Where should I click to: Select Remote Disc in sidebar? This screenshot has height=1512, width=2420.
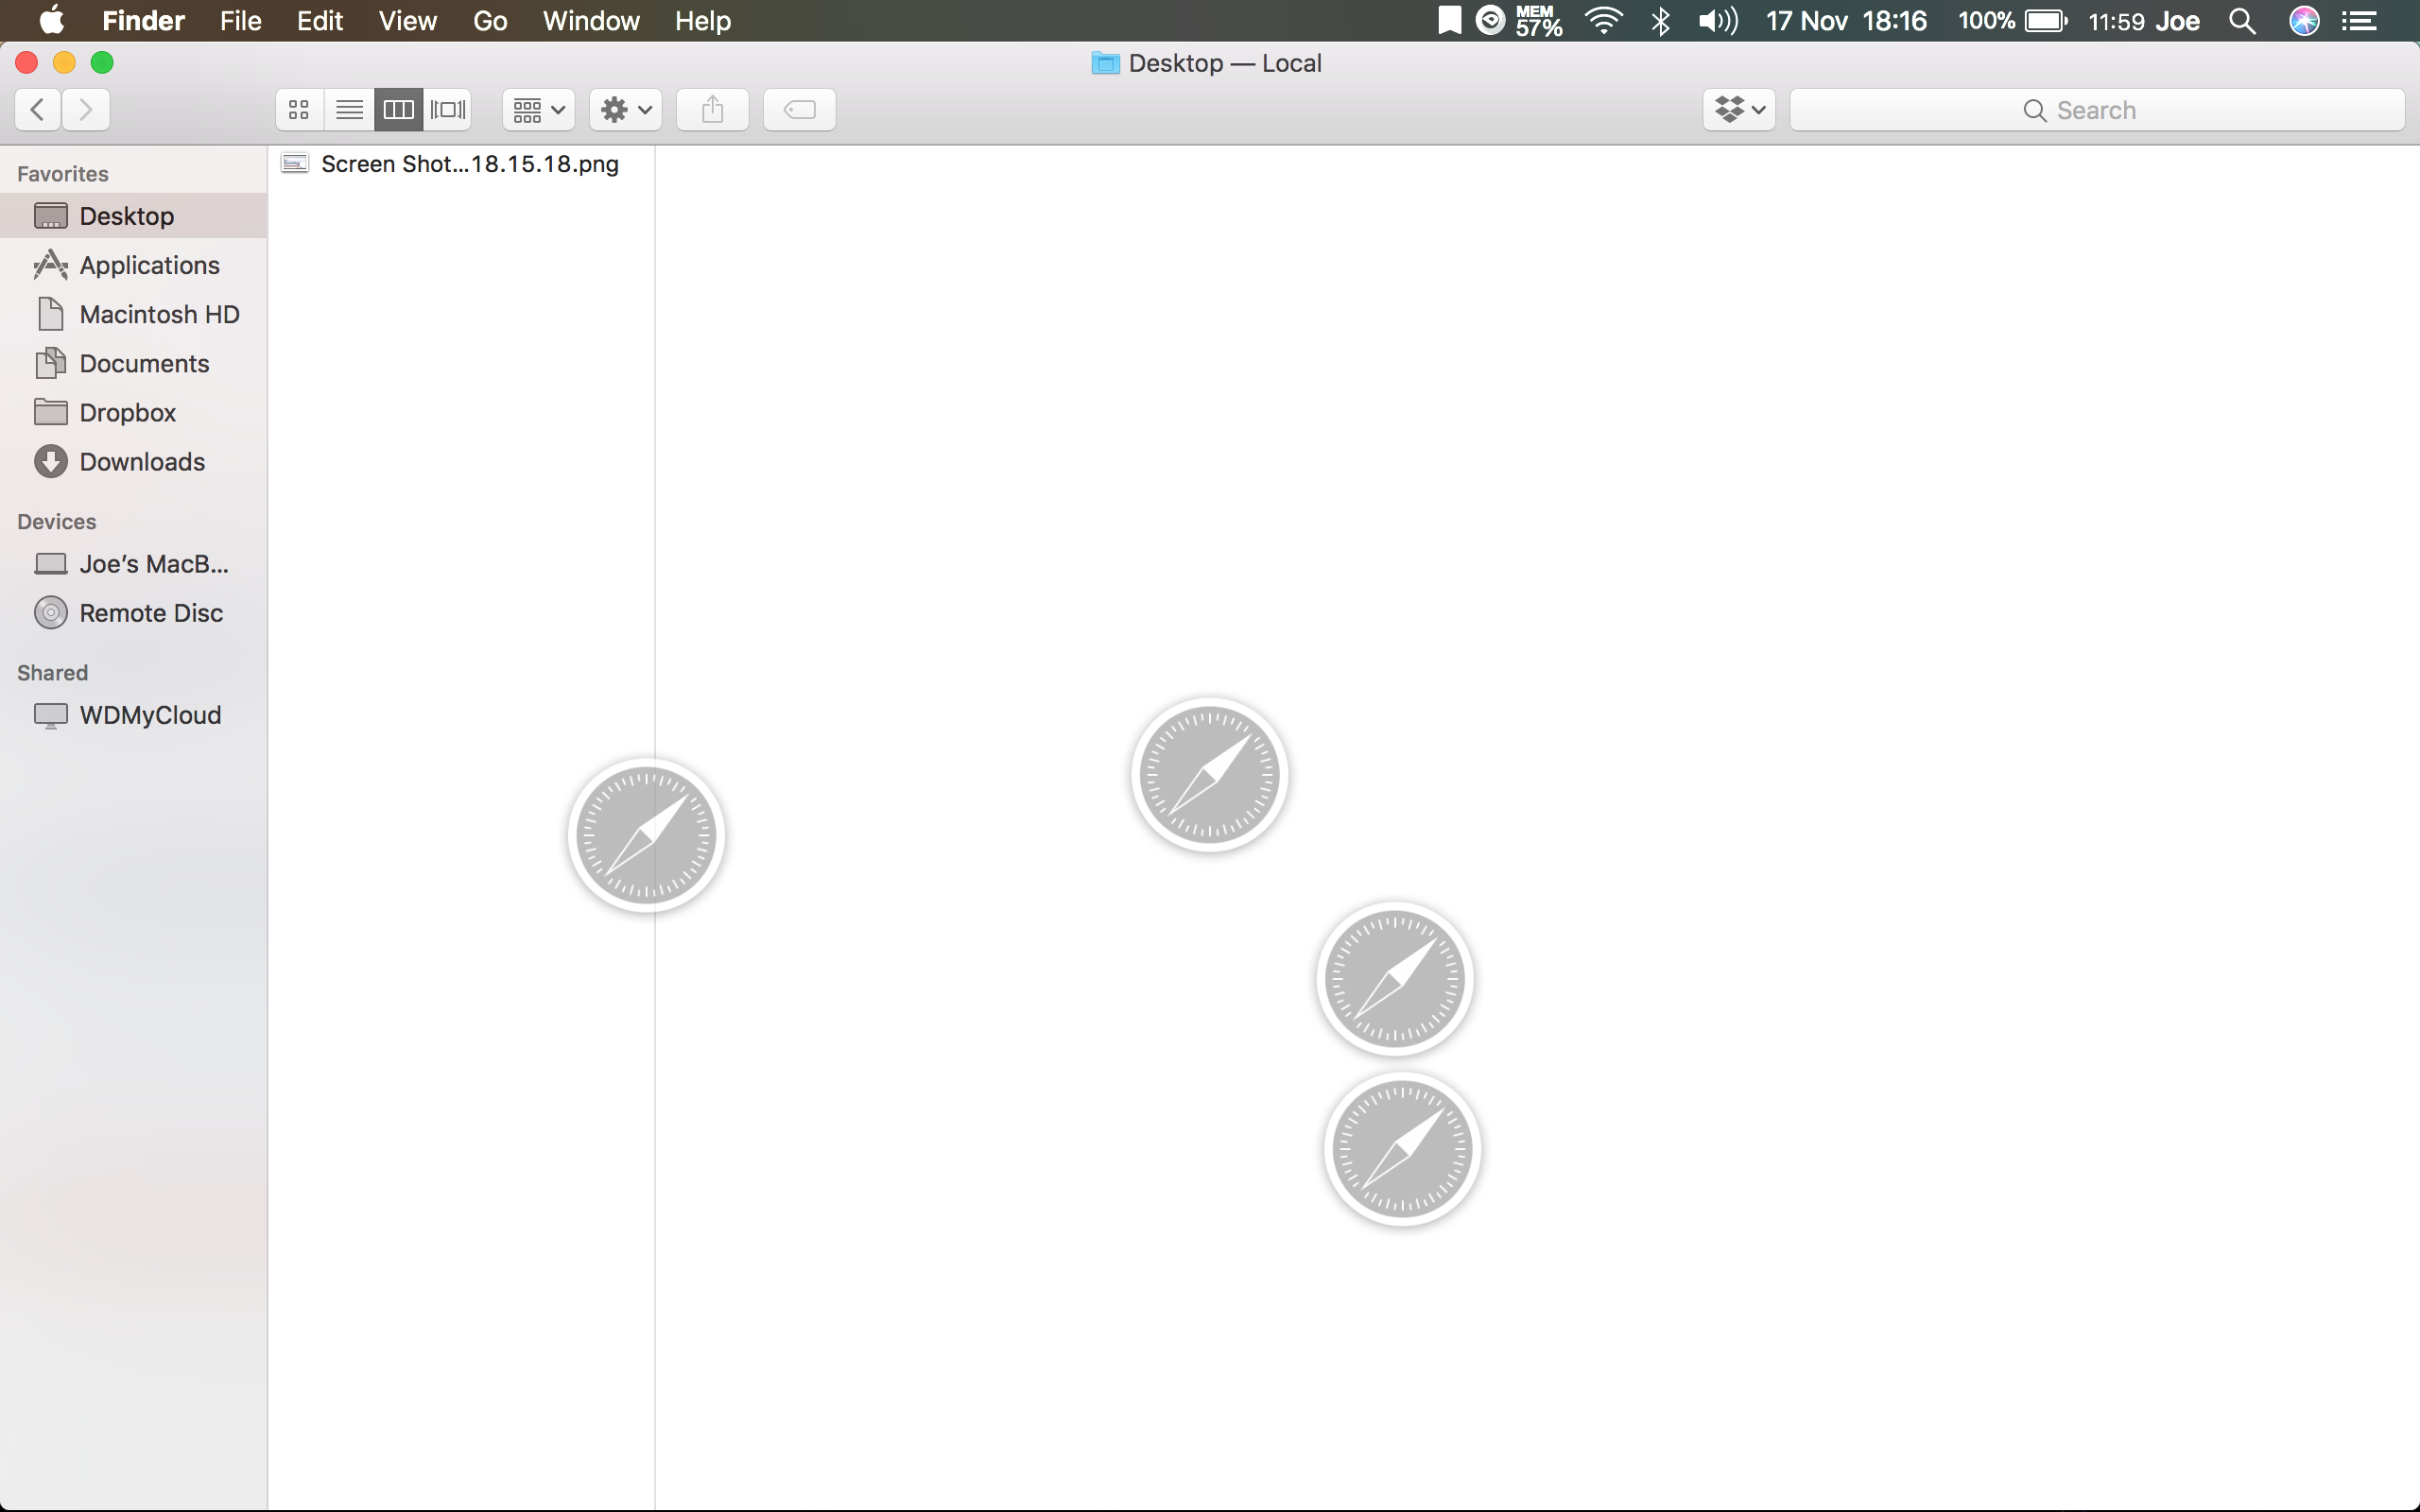(x=134, y=613)
